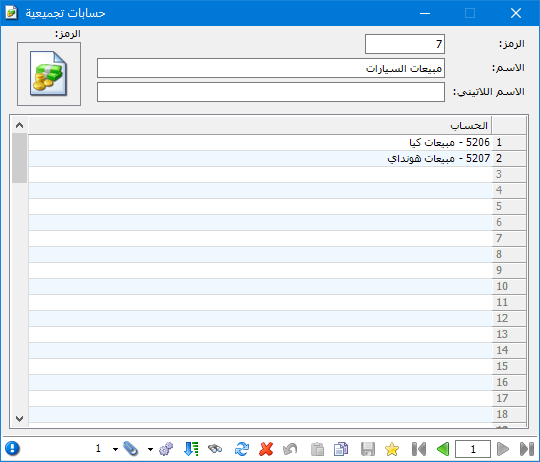The height and width of the screenshot is (462, 540).
Task: Click the floppy disk save icon
Action: [x=368, y=449]
